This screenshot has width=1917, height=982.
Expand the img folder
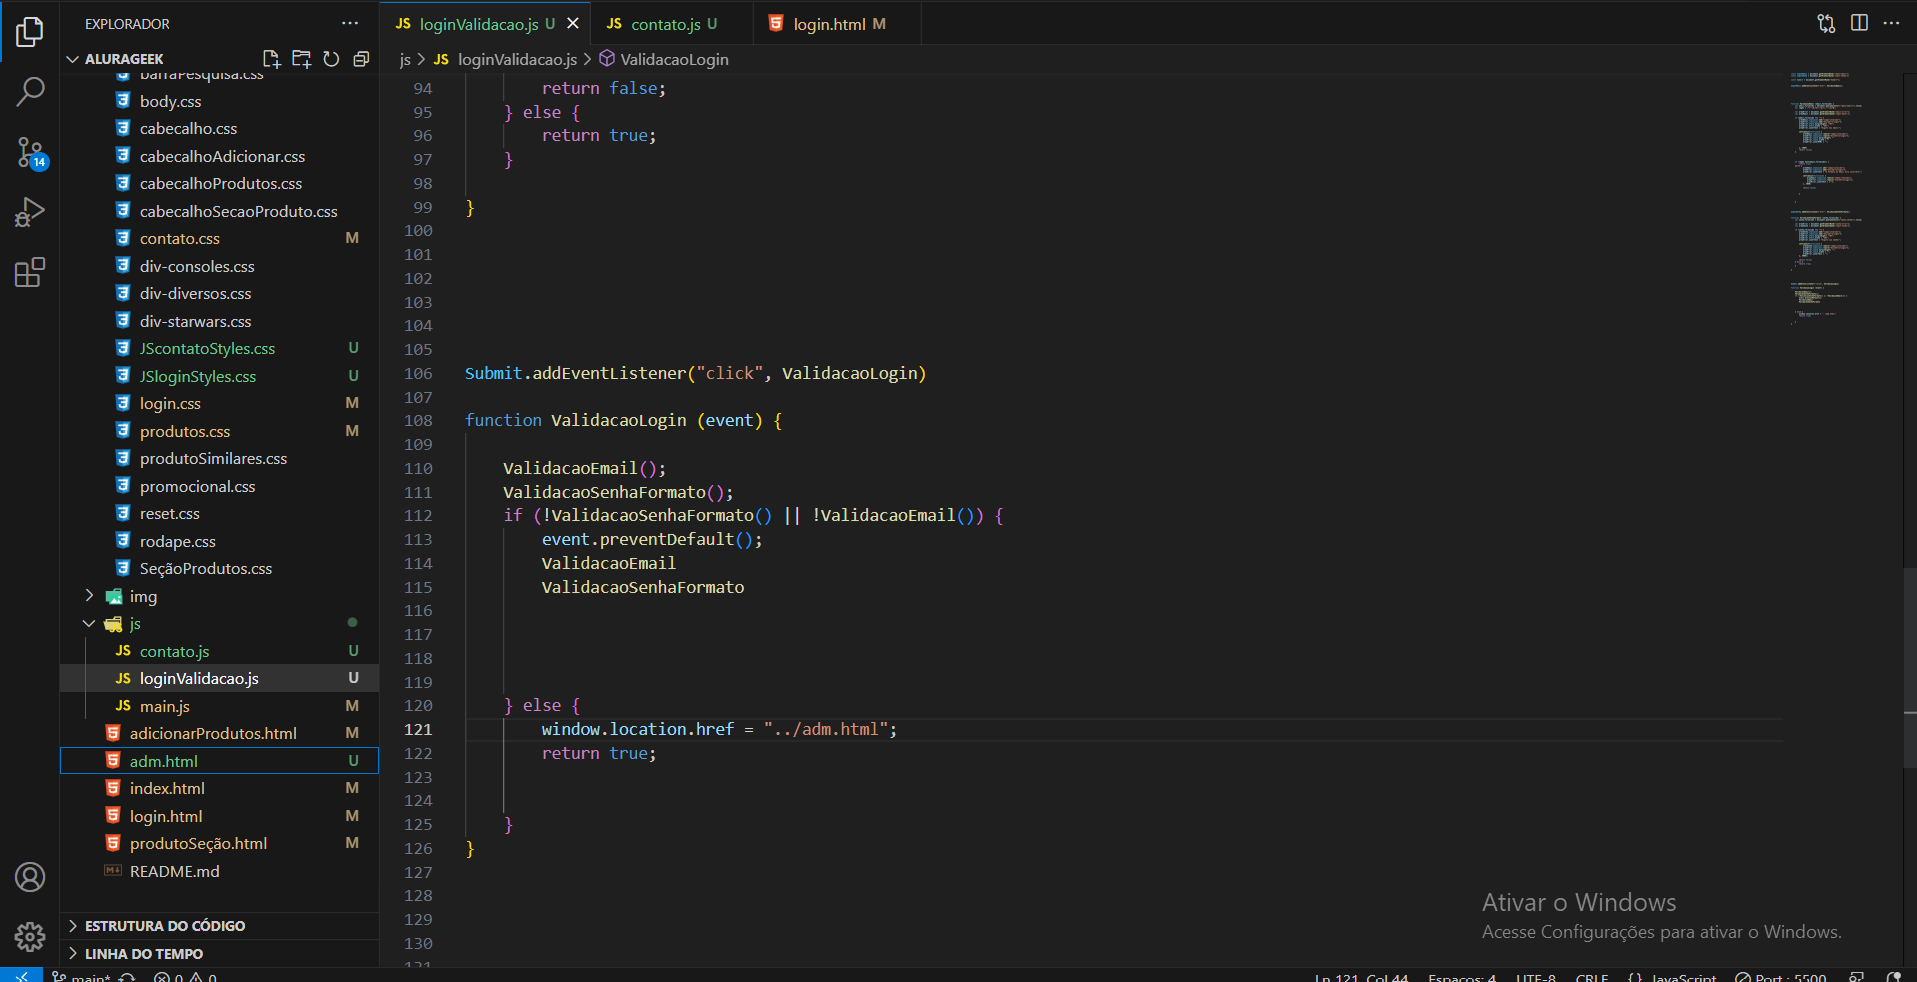tap(220, 596)
